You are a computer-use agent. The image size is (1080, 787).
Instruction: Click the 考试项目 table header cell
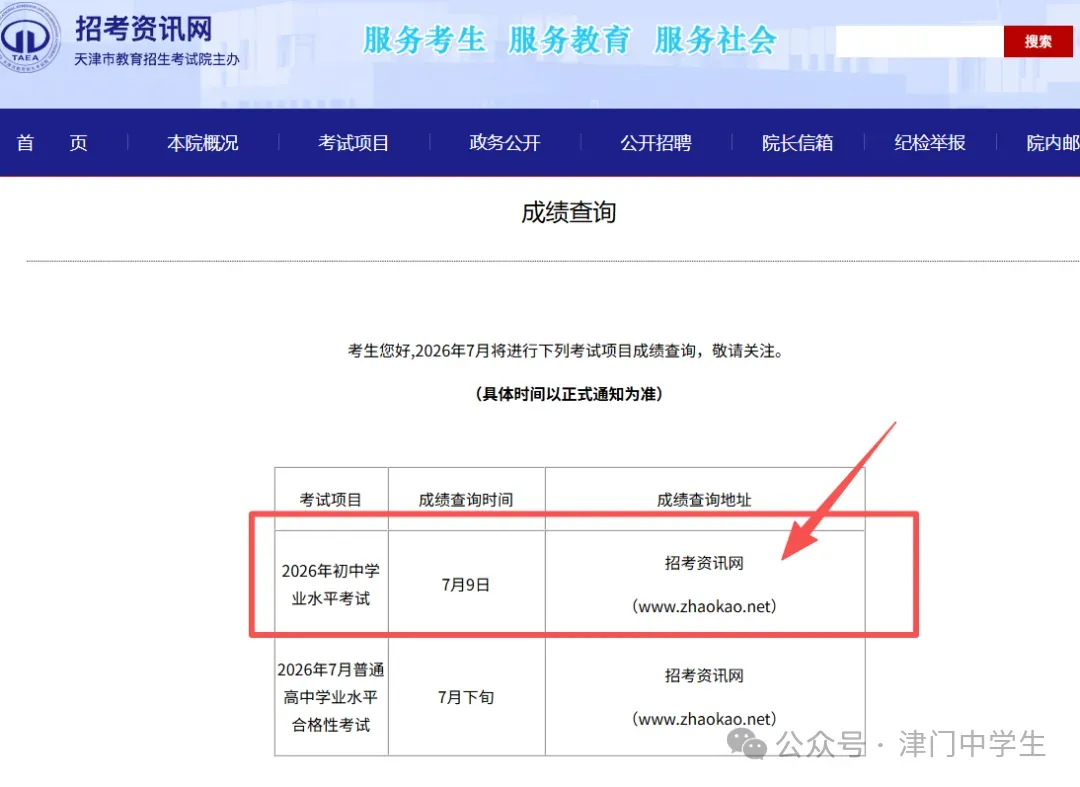click(x=331, y=500)
